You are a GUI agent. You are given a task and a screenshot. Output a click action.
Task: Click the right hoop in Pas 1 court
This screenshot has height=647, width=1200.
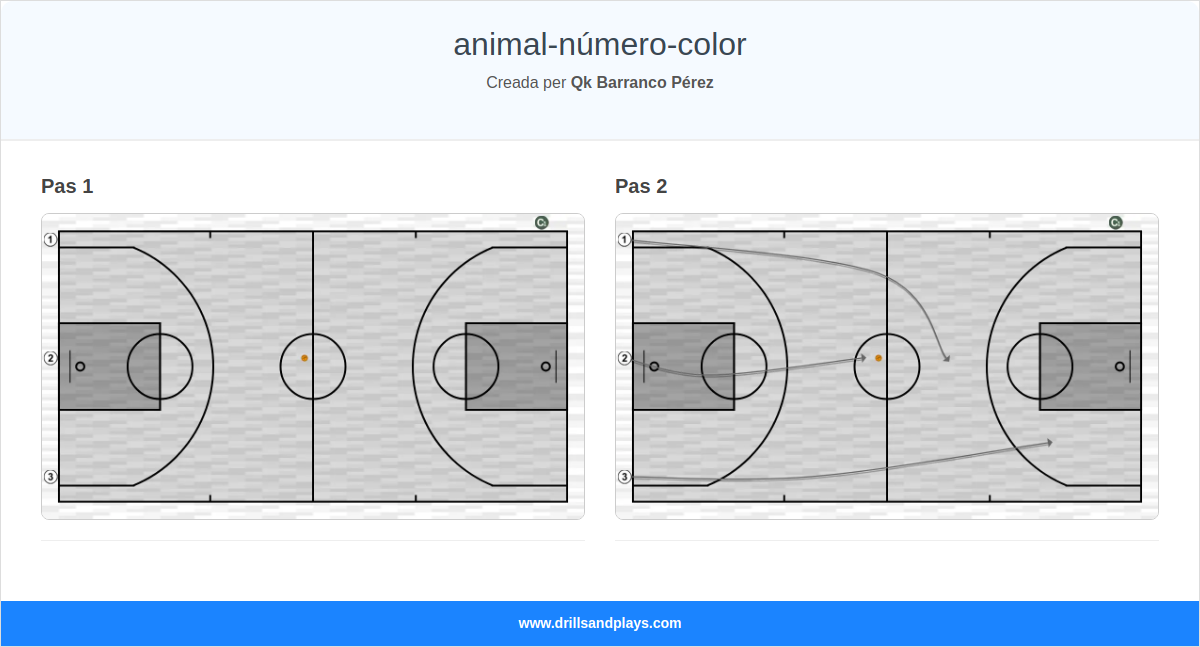tap(545, 366)
